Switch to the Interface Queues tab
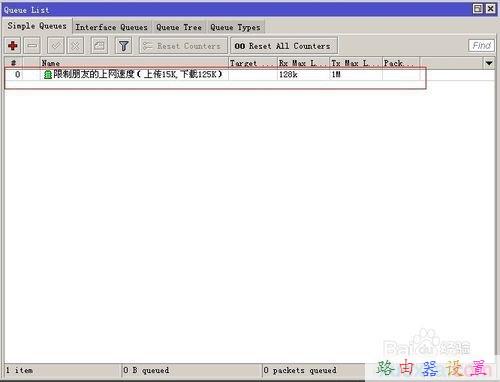Screen dimensions: 500x382 pyautogui.click(x=111, y=27)
